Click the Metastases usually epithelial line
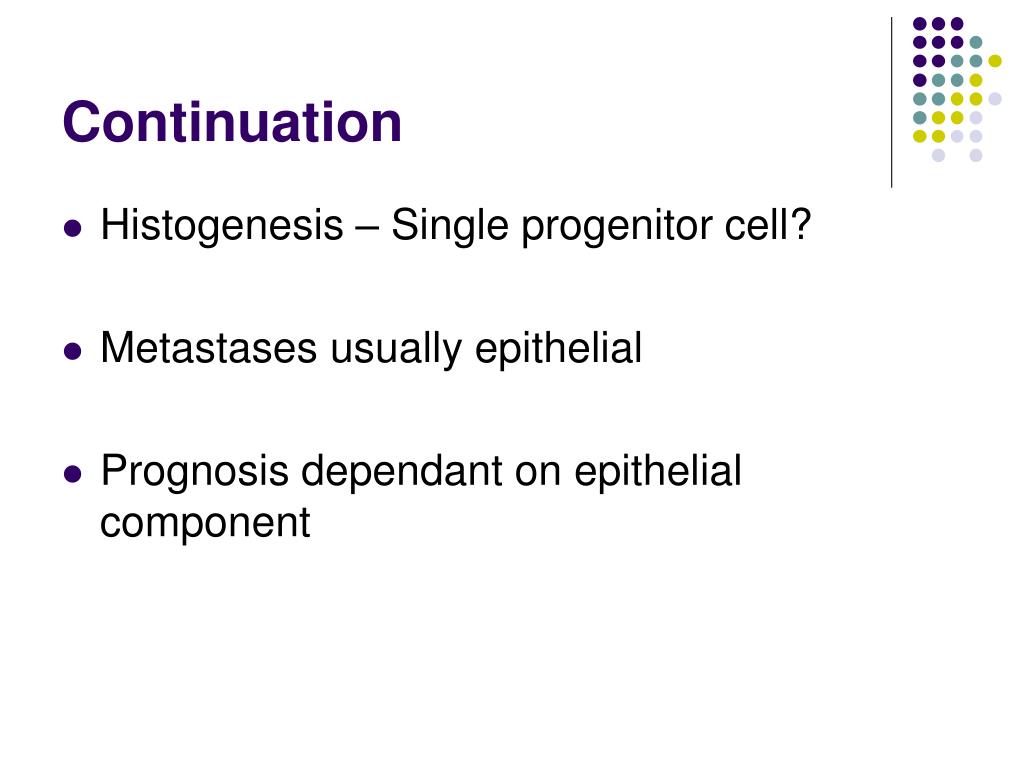The image size is (1024, 768). tap(371, 349)
